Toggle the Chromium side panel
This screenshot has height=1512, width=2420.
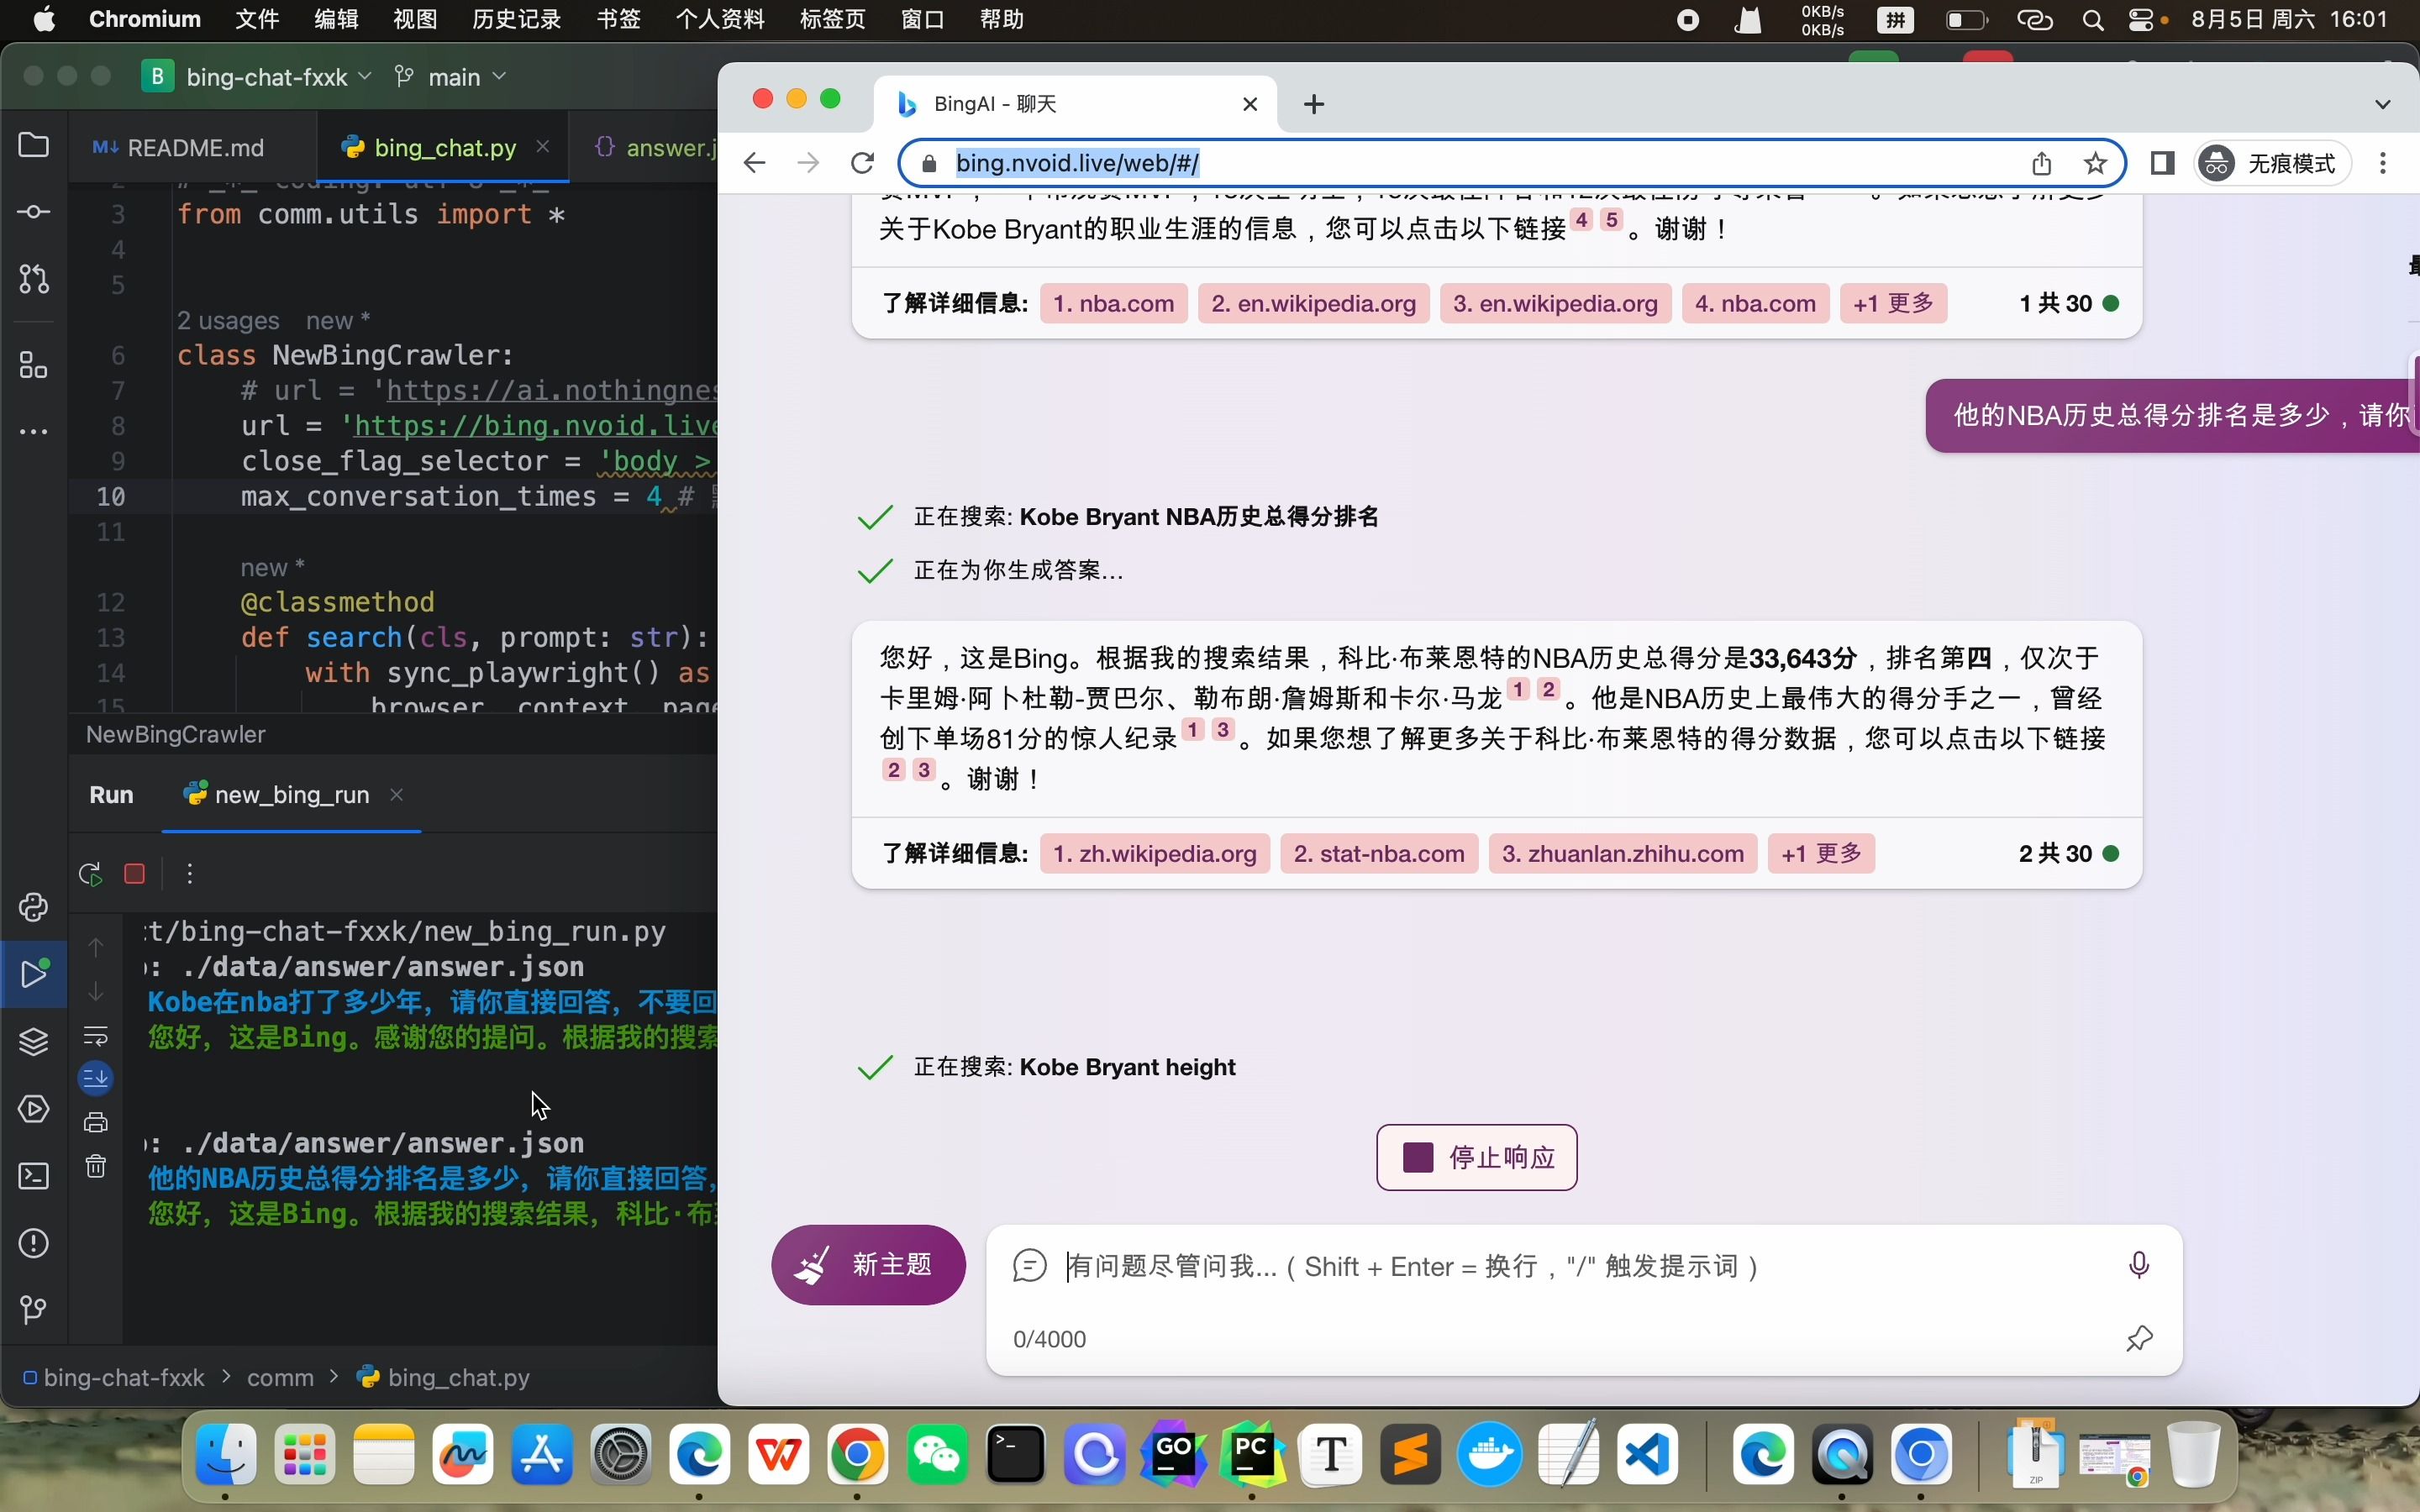2162,163
